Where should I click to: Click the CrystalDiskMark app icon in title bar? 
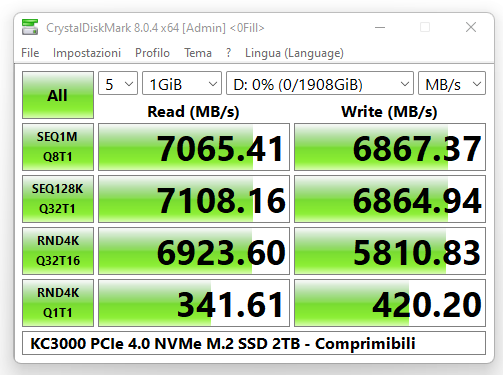coord(30,27)
